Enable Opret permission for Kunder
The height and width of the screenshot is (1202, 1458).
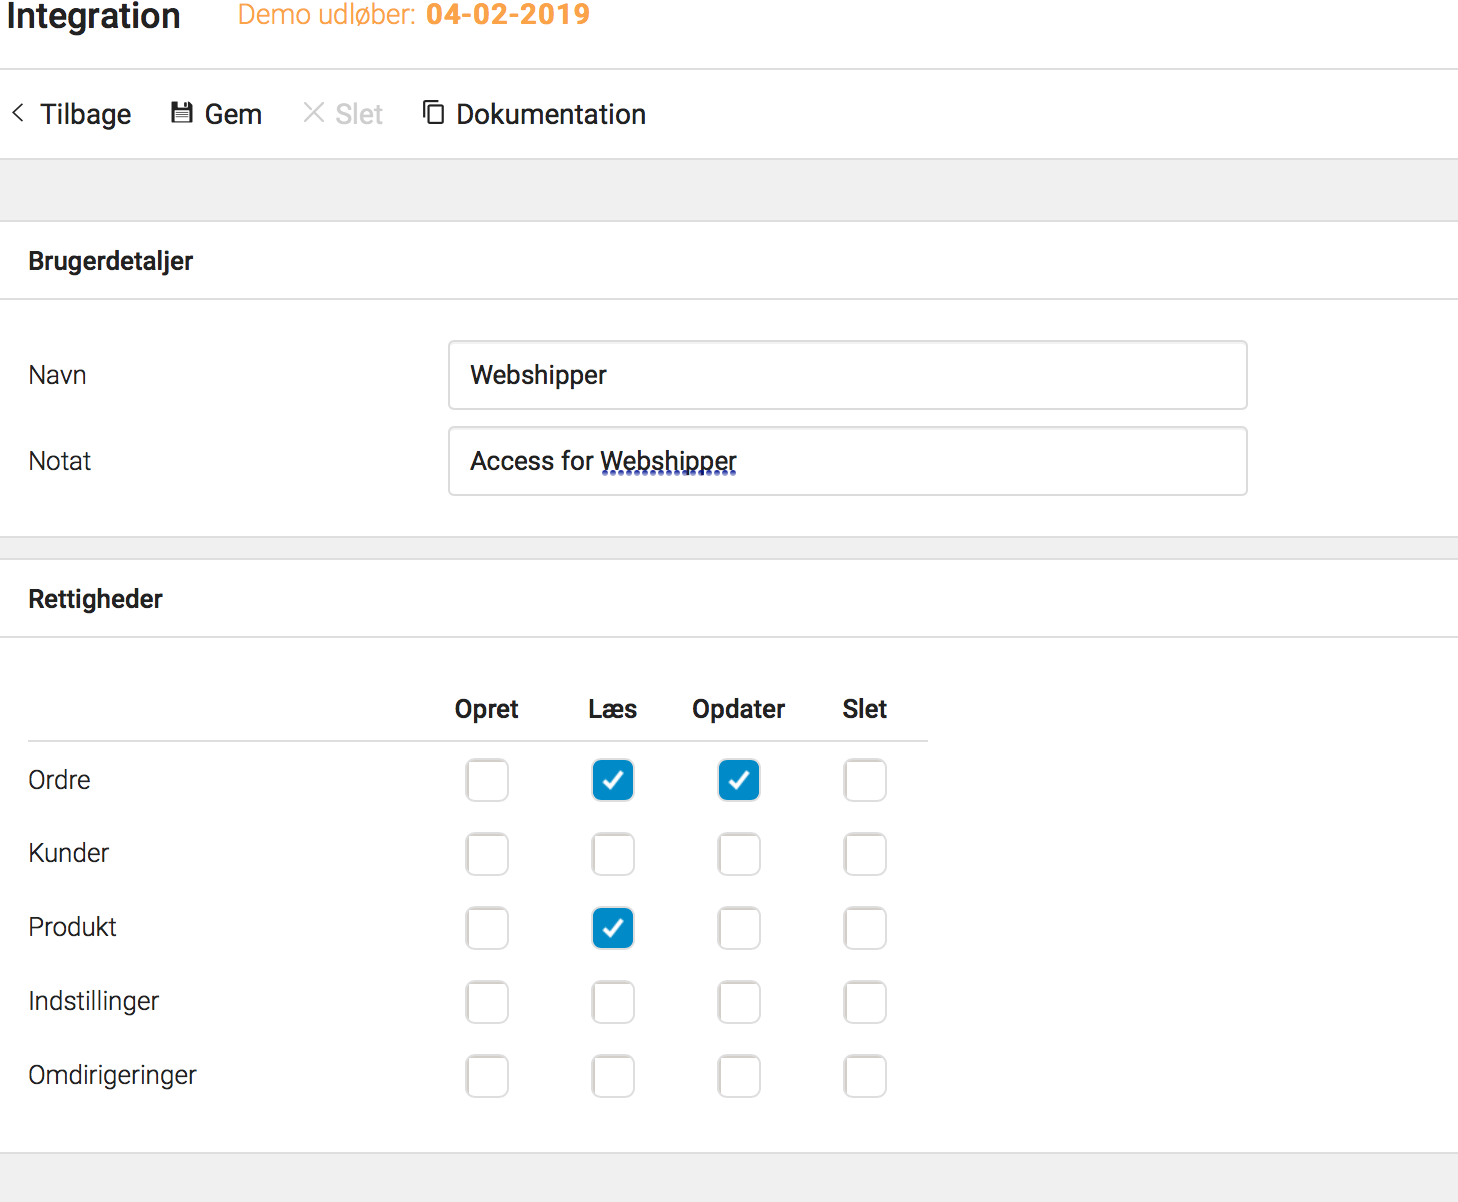[x=487, y=854]
